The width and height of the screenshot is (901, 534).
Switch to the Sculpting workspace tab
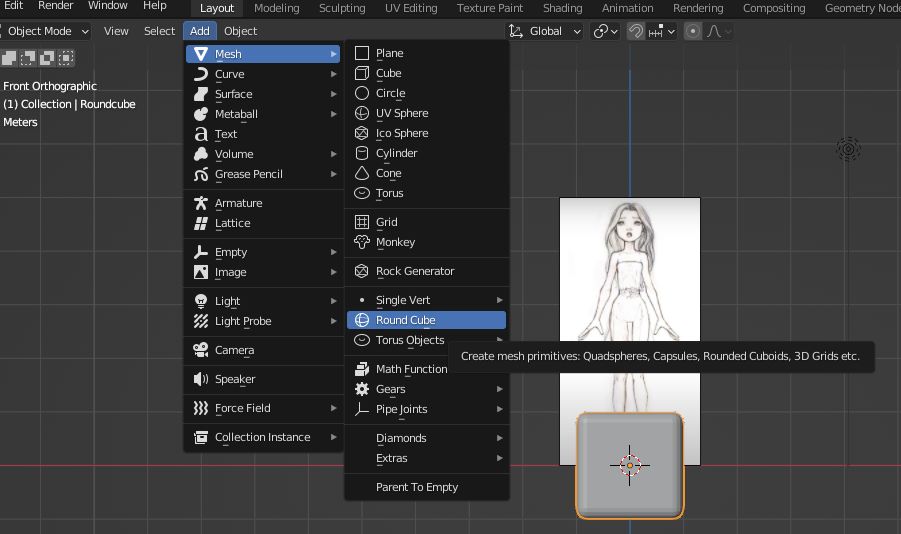342,8
